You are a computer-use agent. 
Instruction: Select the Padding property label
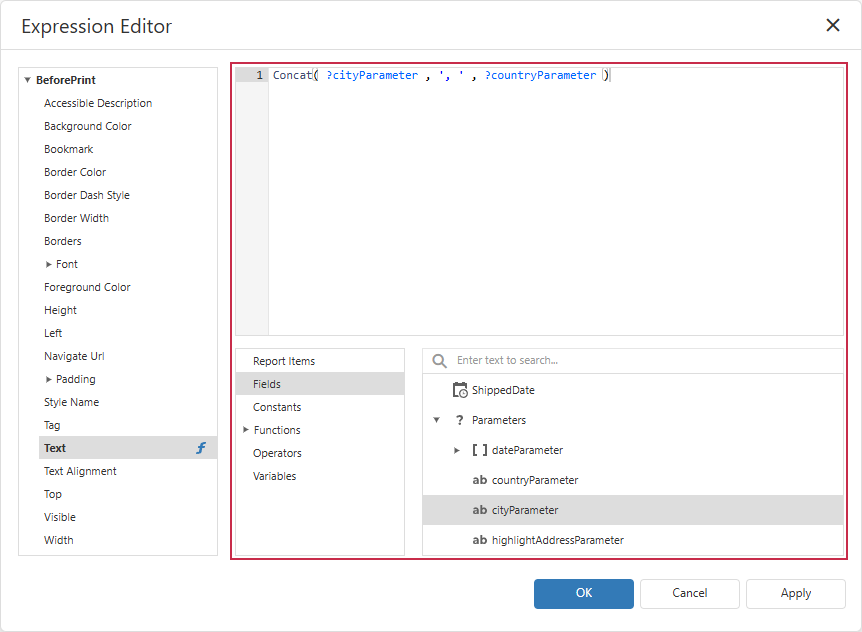75,379
